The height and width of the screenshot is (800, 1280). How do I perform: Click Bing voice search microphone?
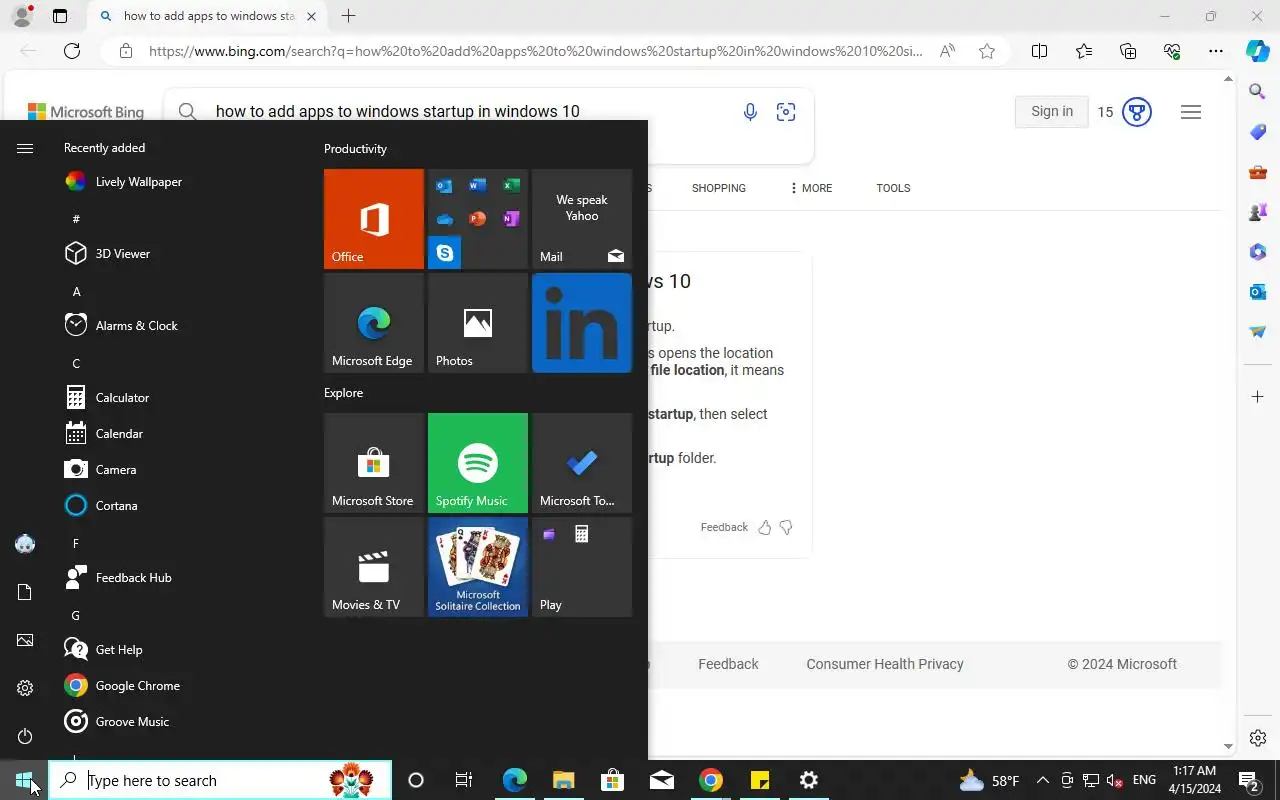pyautogui.click(x=750, y=112)
